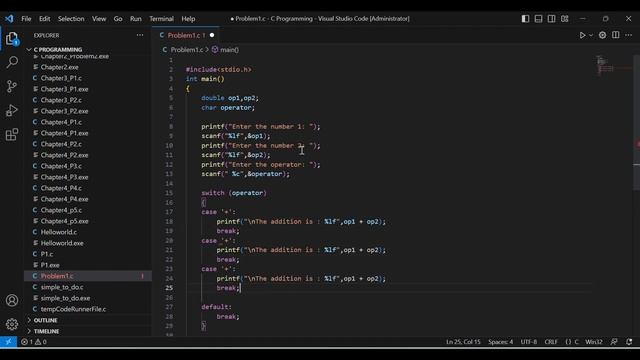The height and width of the screenshot is (360, 640).
Task: Toggle the bottom panel layout icon
Action: (538, 19)
